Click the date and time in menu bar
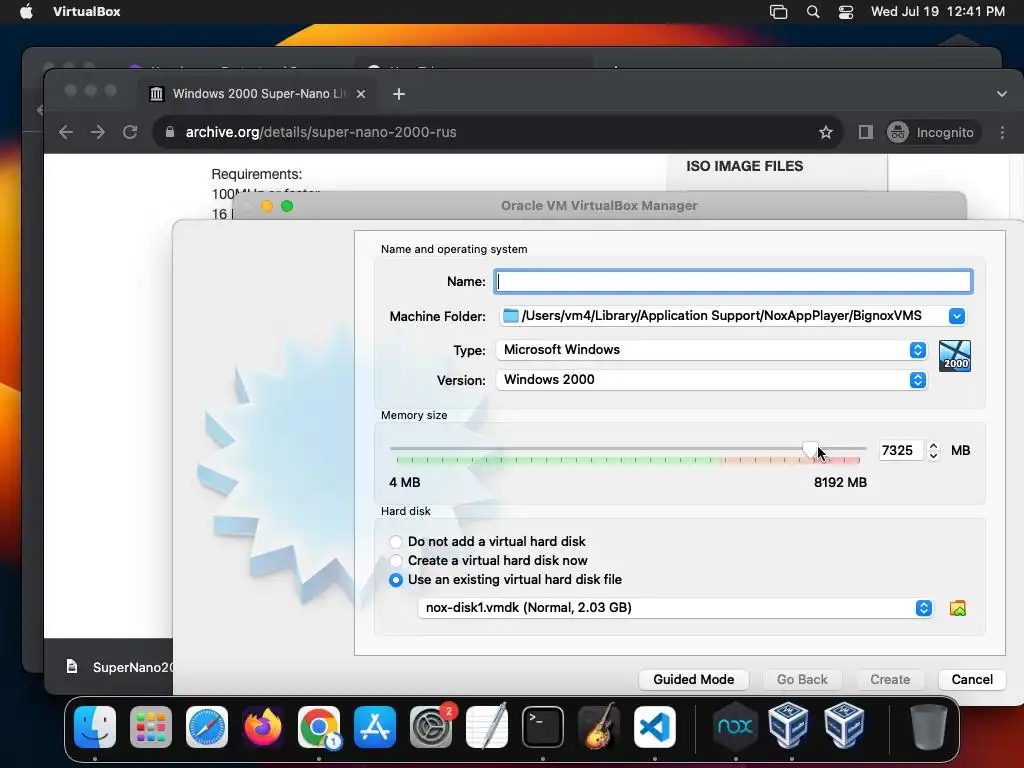This screenshot has height=768, width=1024. (938, 12)
